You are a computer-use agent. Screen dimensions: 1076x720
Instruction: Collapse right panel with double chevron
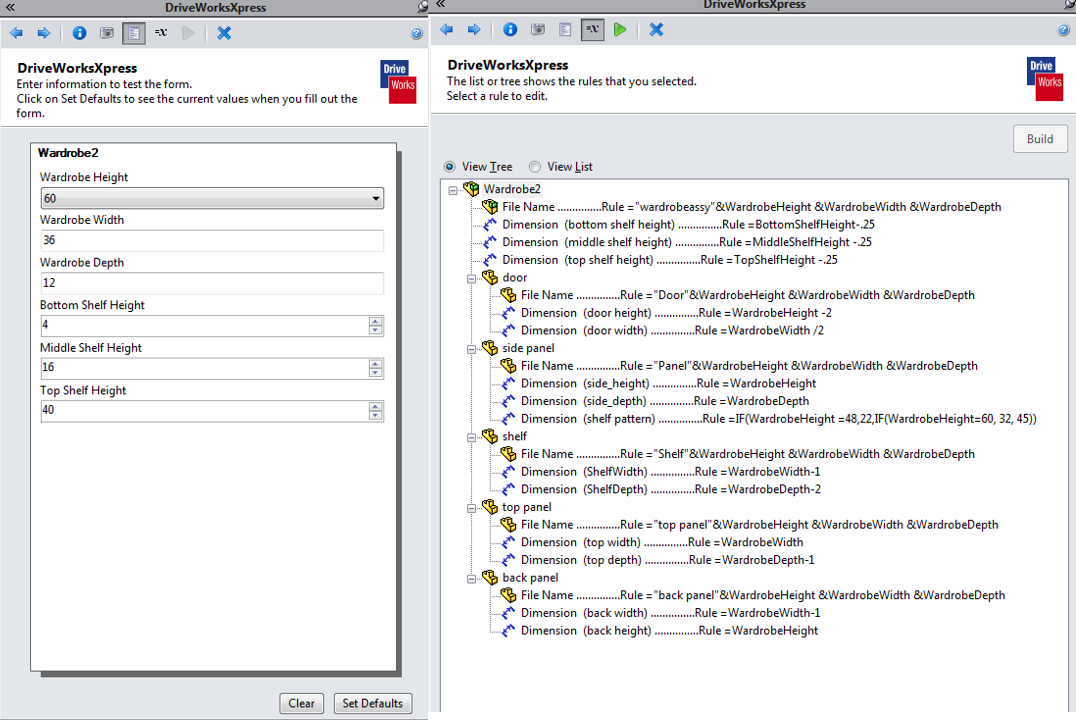[x=441, y=4]
